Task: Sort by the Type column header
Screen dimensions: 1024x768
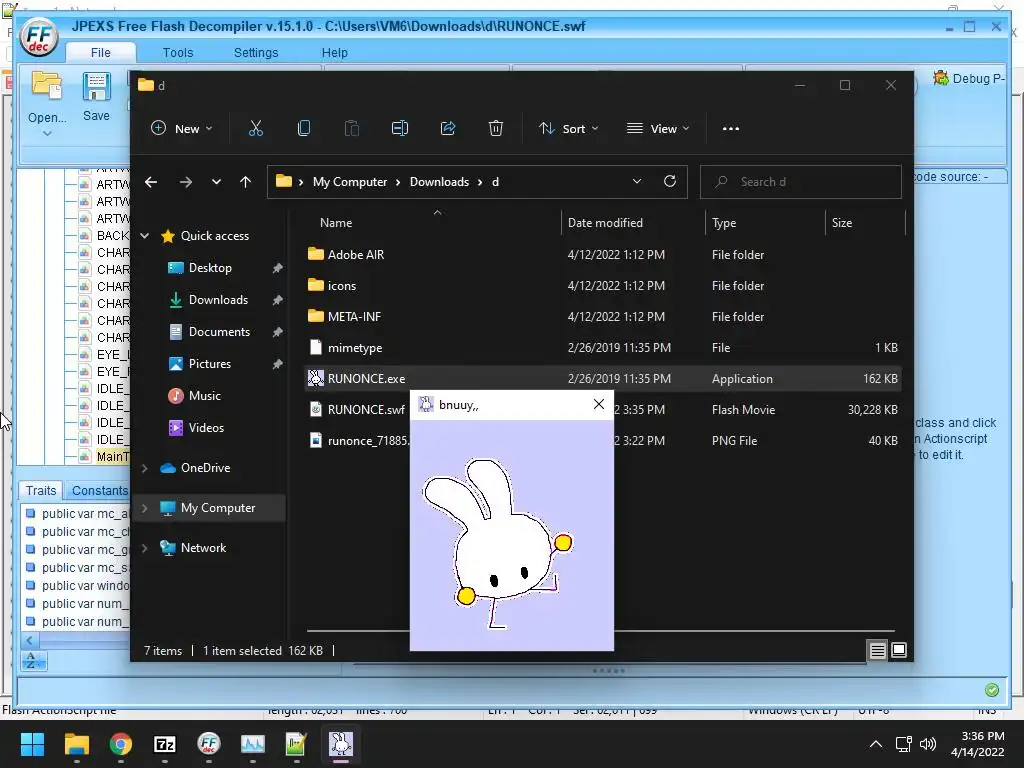Action: click(x=724, y=223)
